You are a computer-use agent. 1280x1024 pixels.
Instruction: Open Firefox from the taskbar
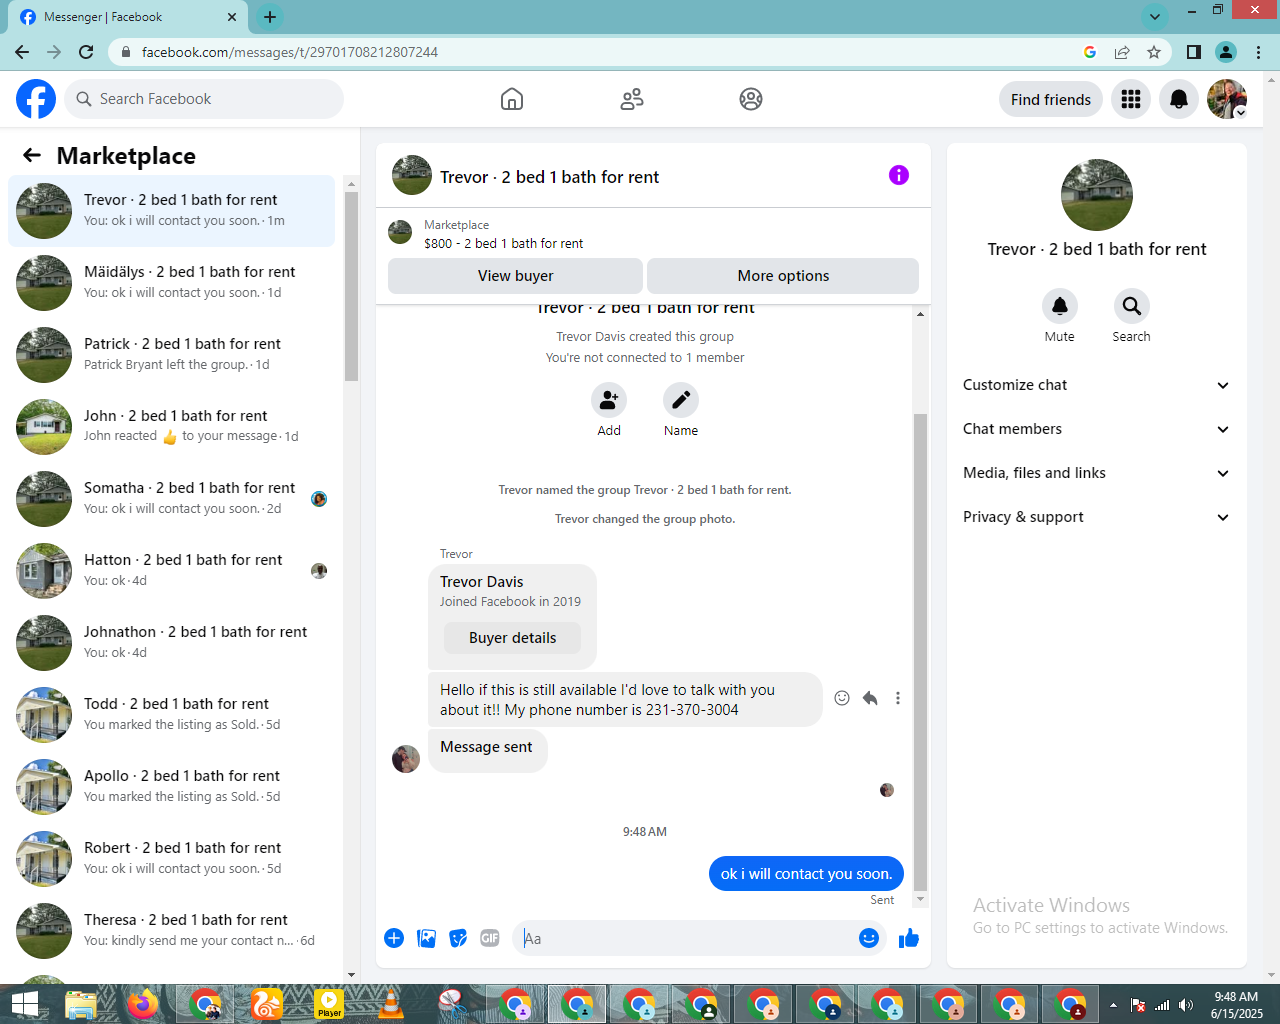click(x=143, y=1004)
